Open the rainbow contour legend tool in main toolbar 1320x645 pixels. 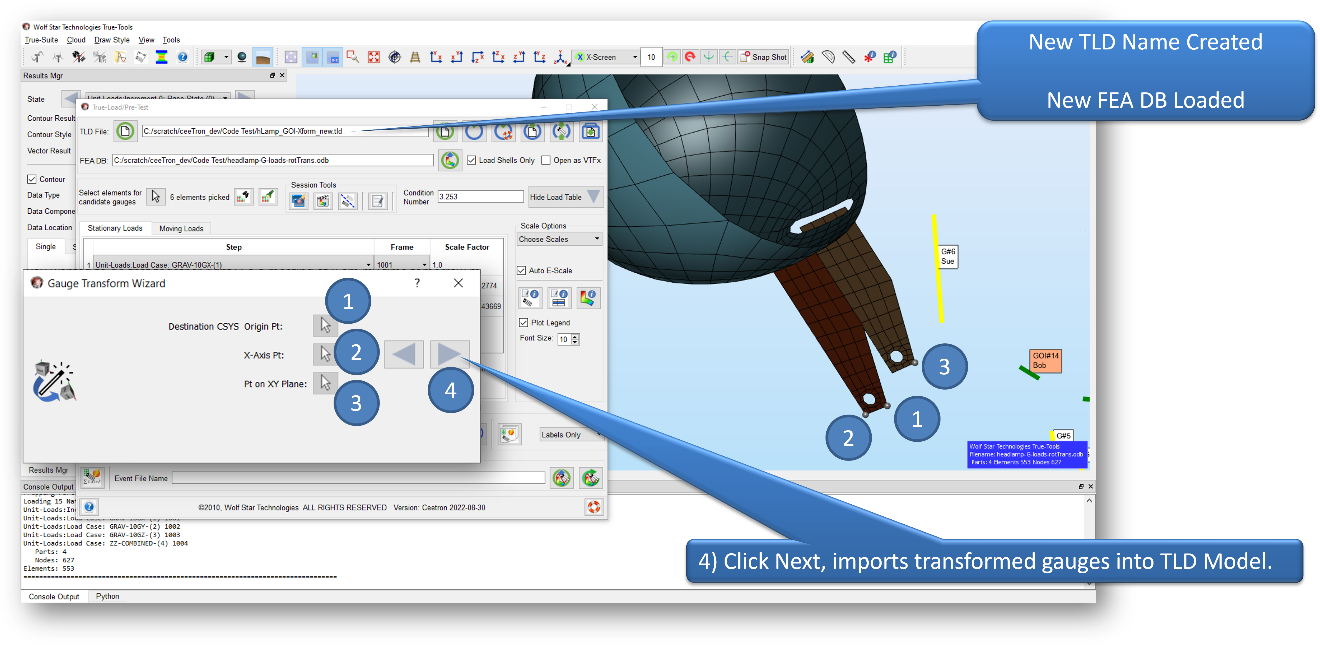[x=160, y=57]
